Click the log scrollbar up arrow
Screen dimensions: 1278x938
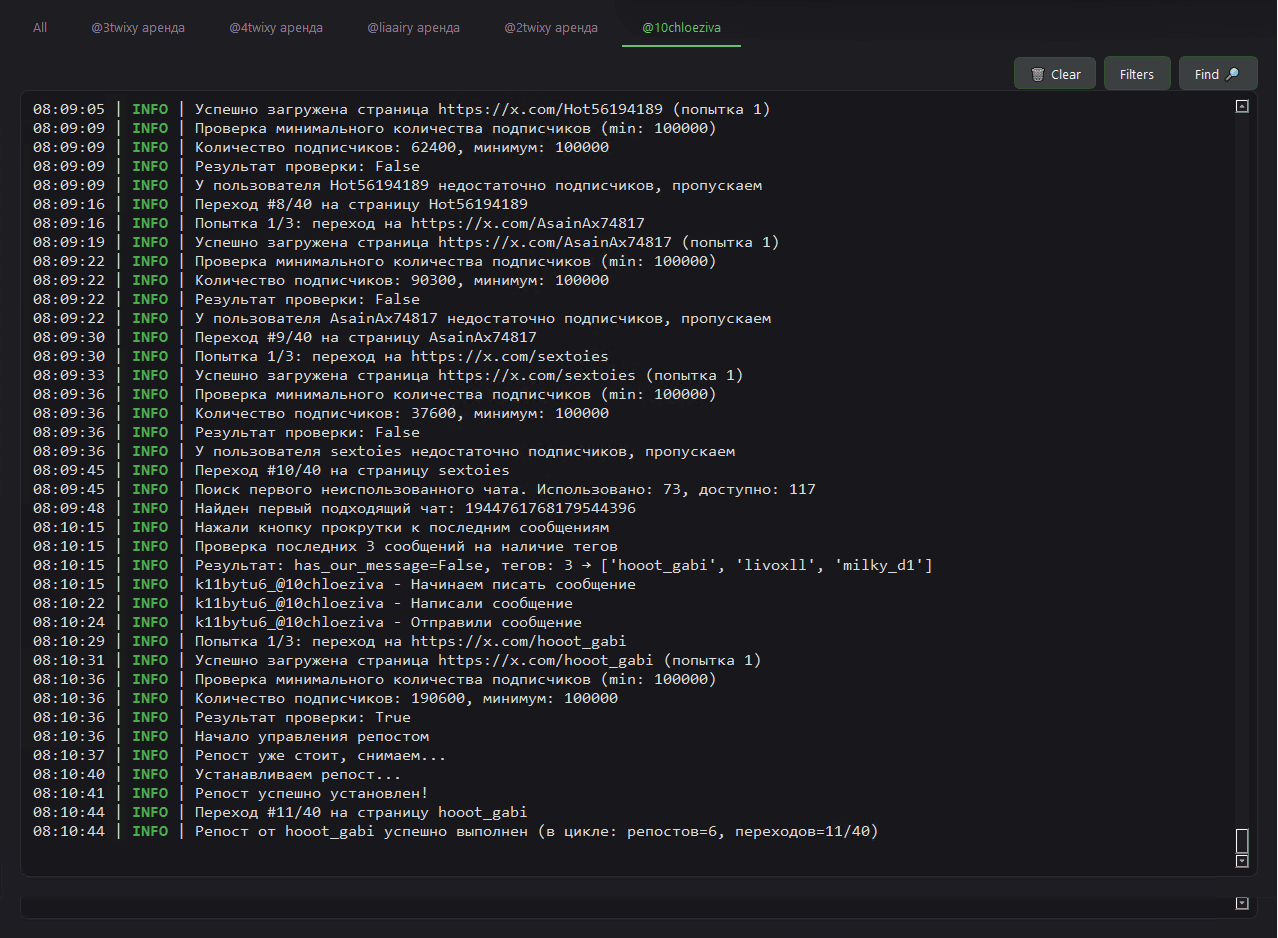click(1242, 106)
